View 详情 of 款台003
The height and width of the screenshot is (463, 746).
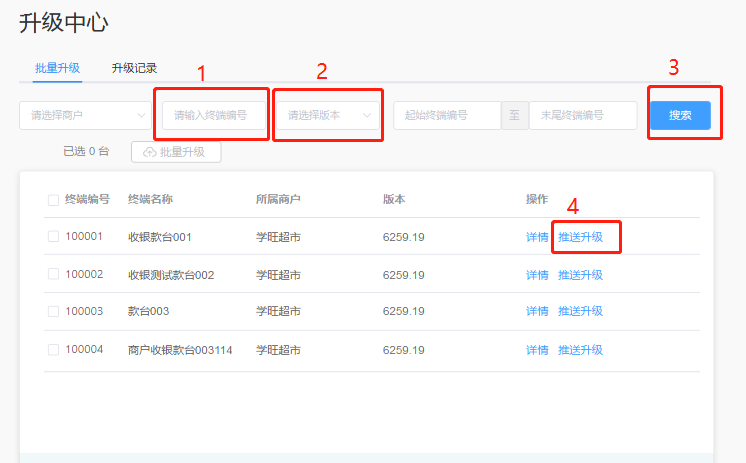click(537, 311)
